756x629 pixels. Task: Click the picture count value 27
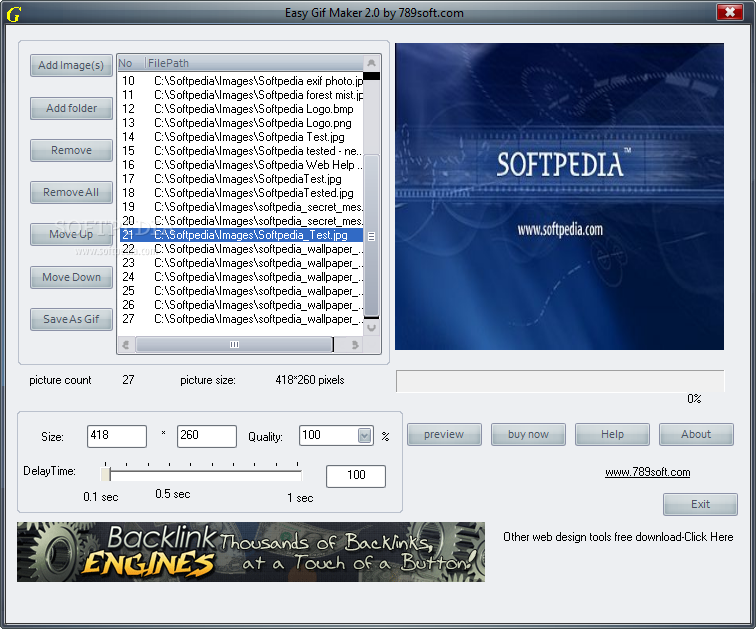[x=128, y=380]
